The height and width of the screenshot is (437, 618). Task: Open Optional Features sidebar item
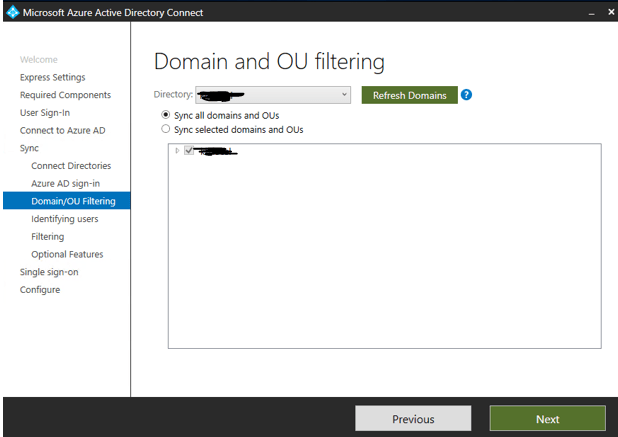(67, 254)
